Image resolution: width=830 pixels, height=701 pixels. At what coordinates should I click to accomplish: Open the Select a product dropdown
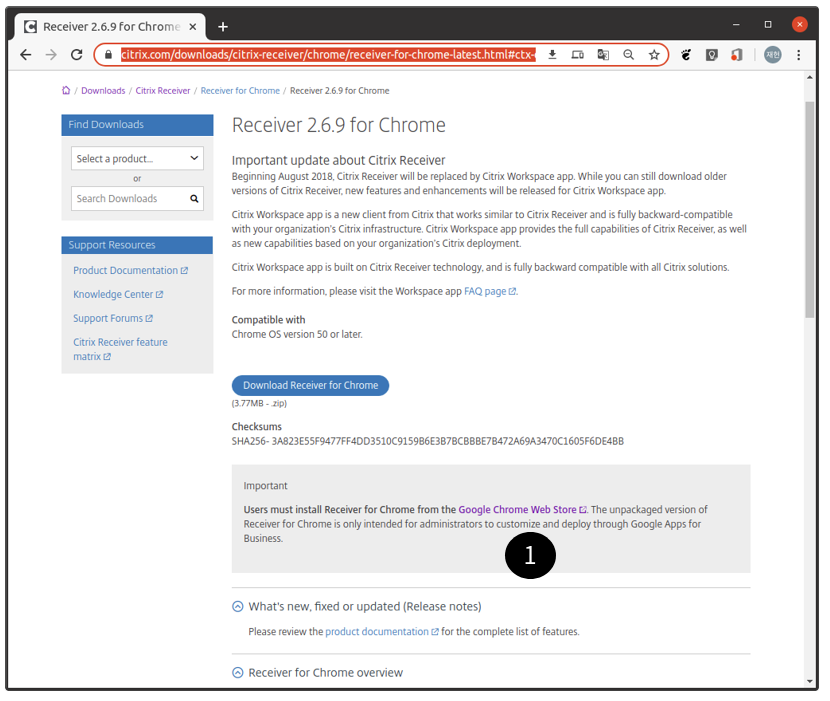click(137, 158)
